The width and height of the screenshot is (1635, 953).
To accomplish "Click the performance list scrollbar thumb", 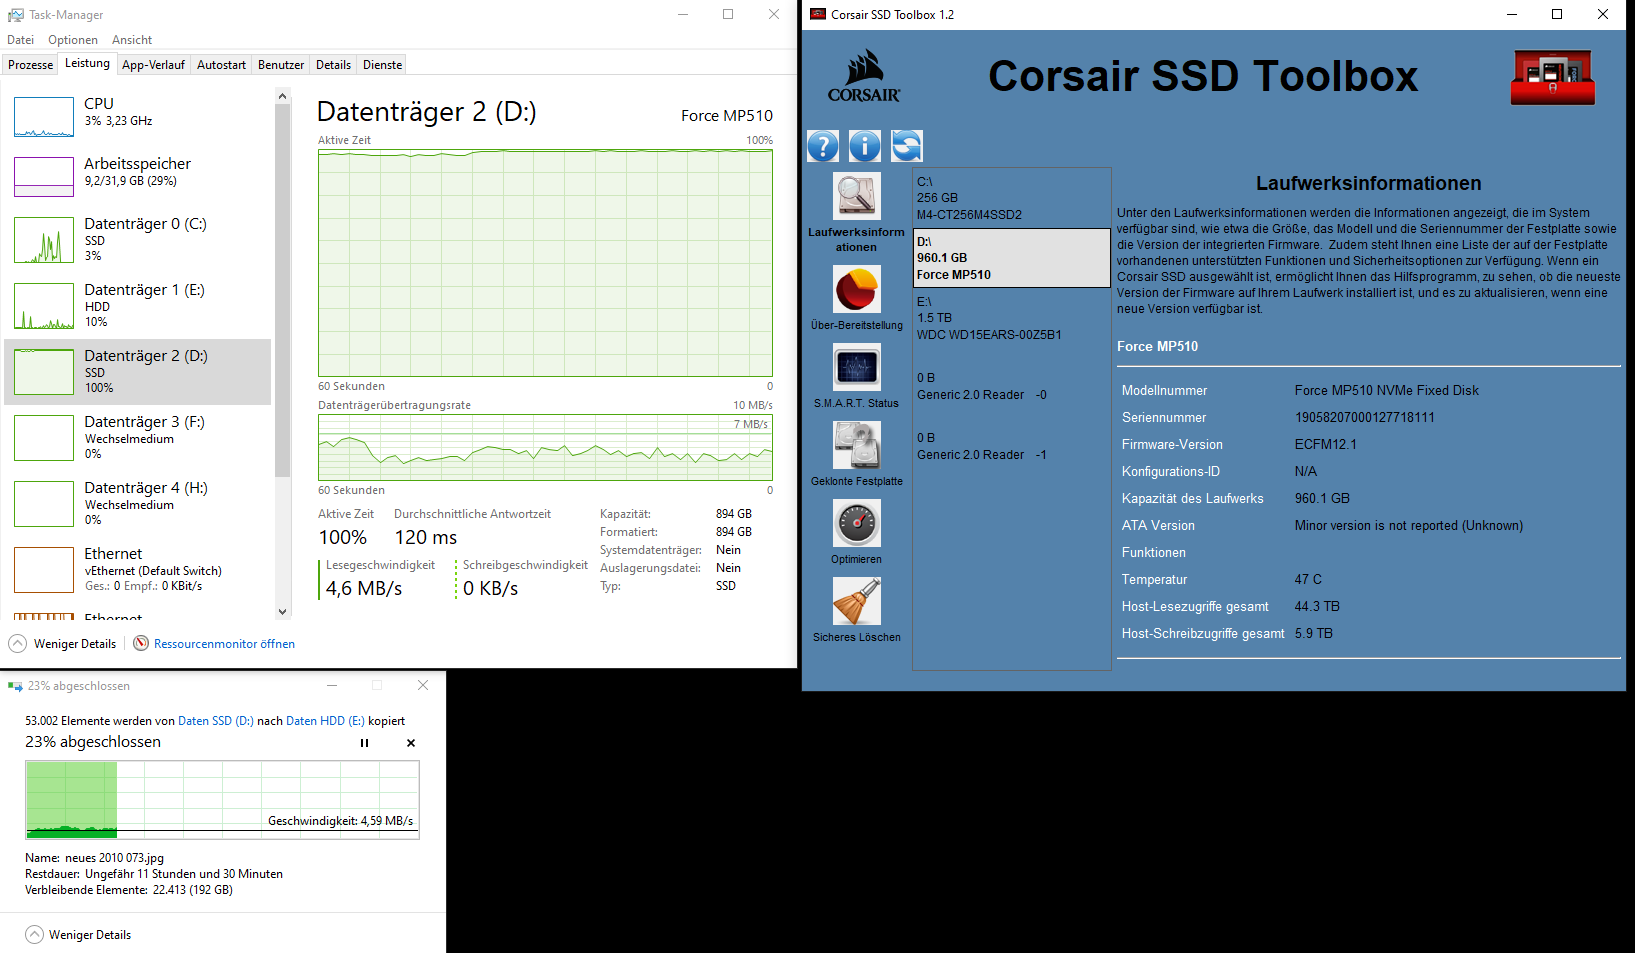I will pos(283,290).
